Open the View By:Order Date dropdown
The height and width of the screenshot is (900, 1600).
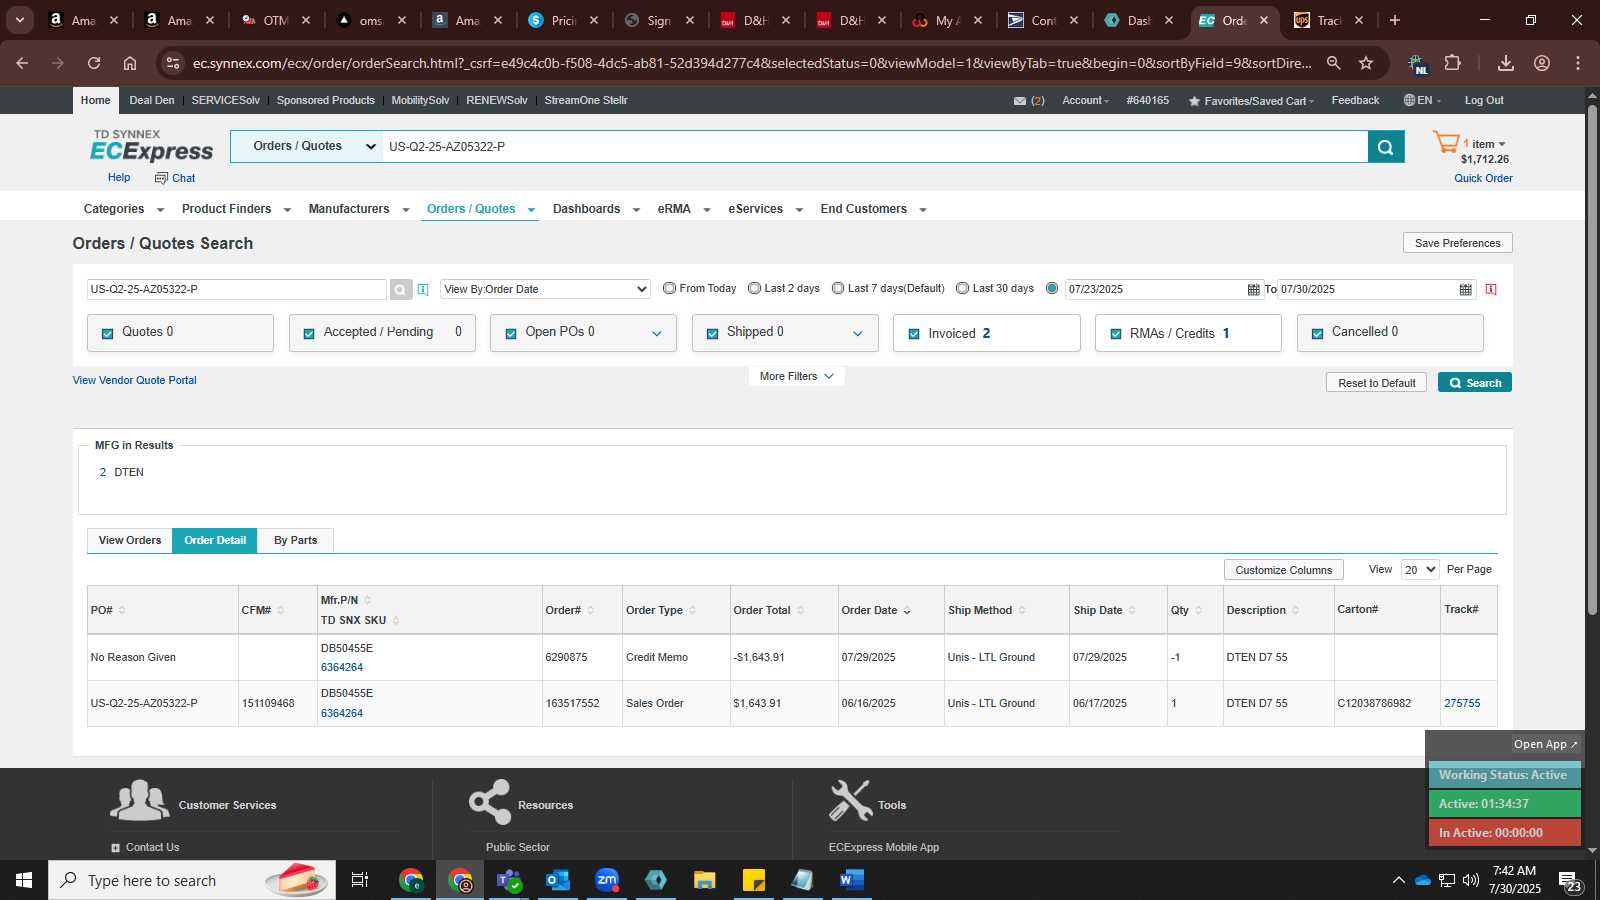[545, 289]
